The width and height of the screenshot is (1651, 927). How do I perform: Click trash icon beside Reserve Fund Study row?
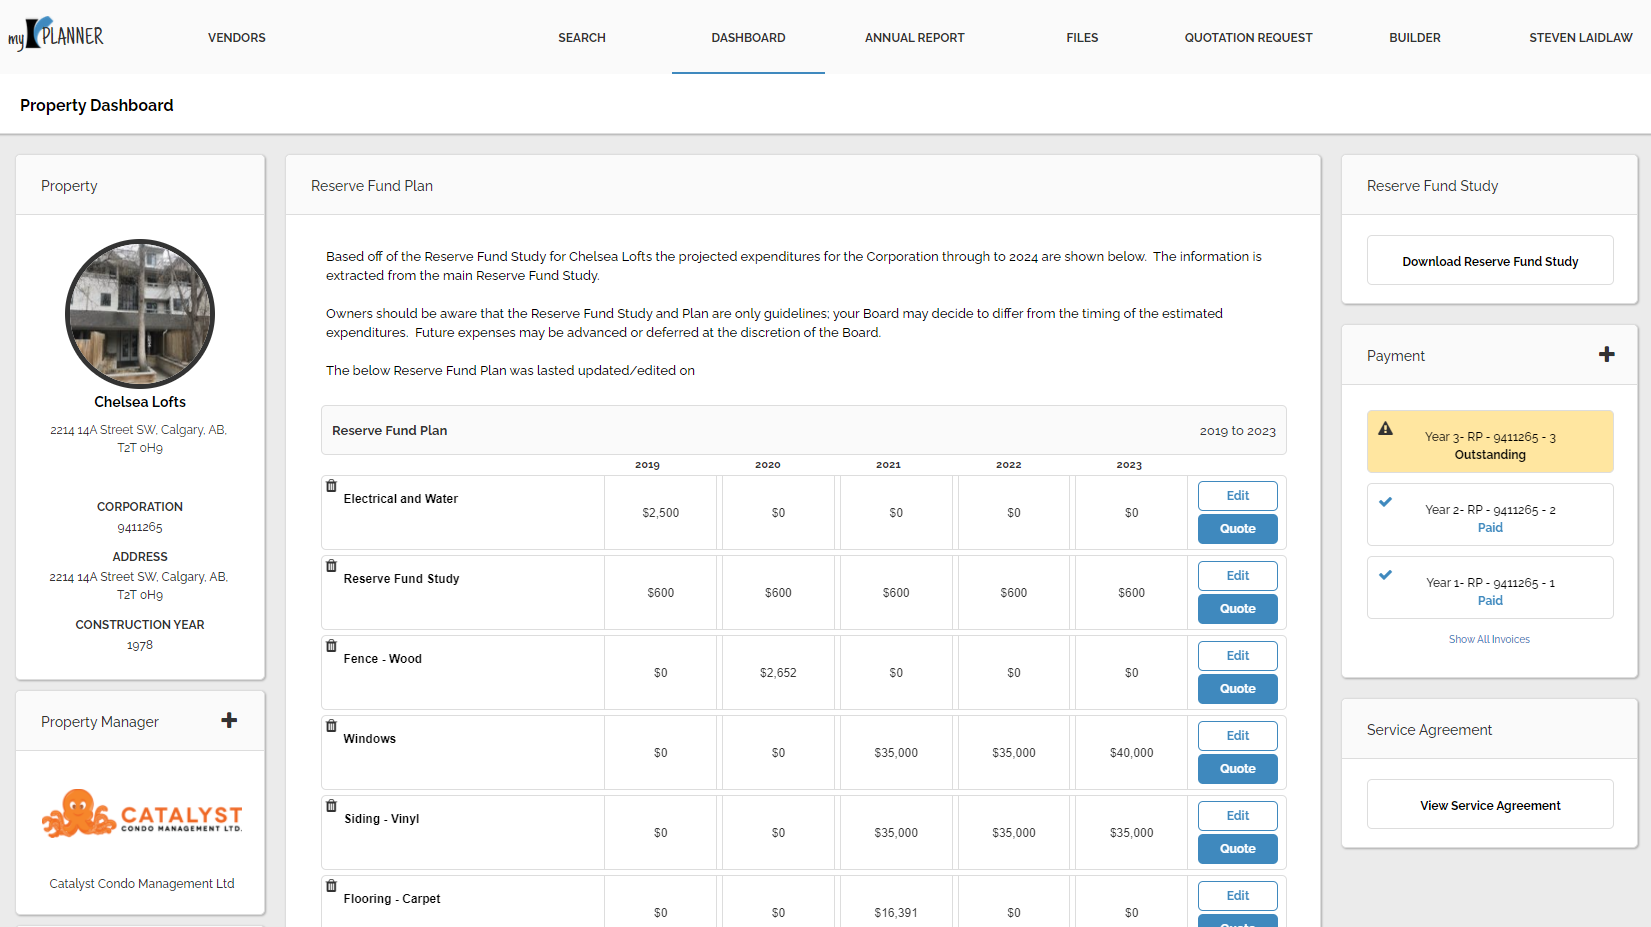pyautogui.click(x=331, y=566)
